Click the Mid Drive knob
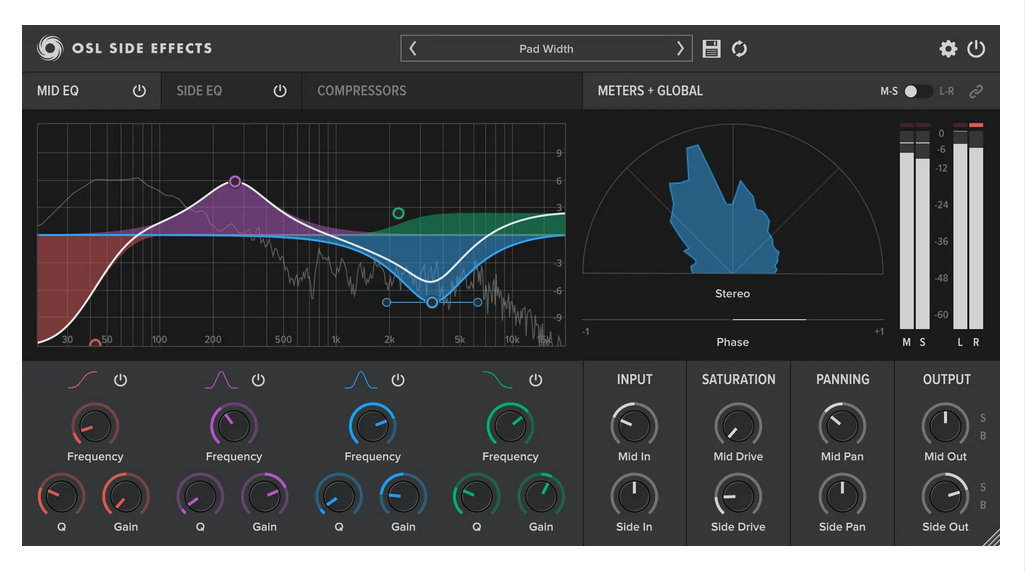 [738, 426]
